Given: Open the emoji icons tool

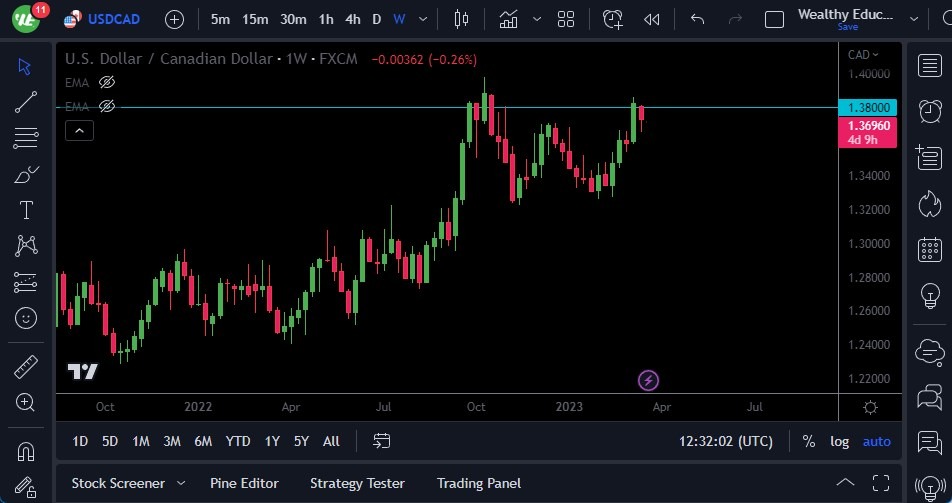Looking at the screenshot, I should tap(26, 318).
